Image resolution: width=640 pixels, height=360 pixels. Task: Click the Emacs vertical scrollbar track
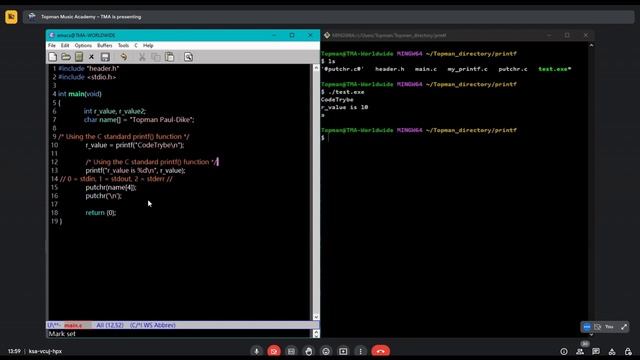(316, 192)
